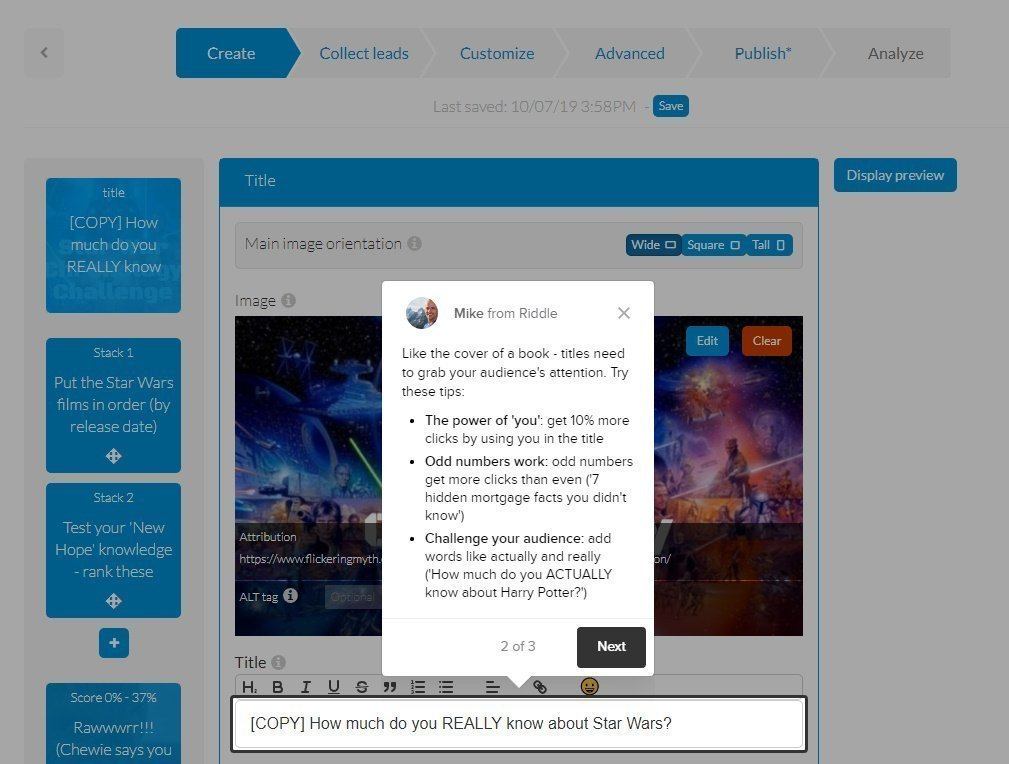Select the Stack 1 card
Screen dimensions: 1009x764
(x=113, y=405)
